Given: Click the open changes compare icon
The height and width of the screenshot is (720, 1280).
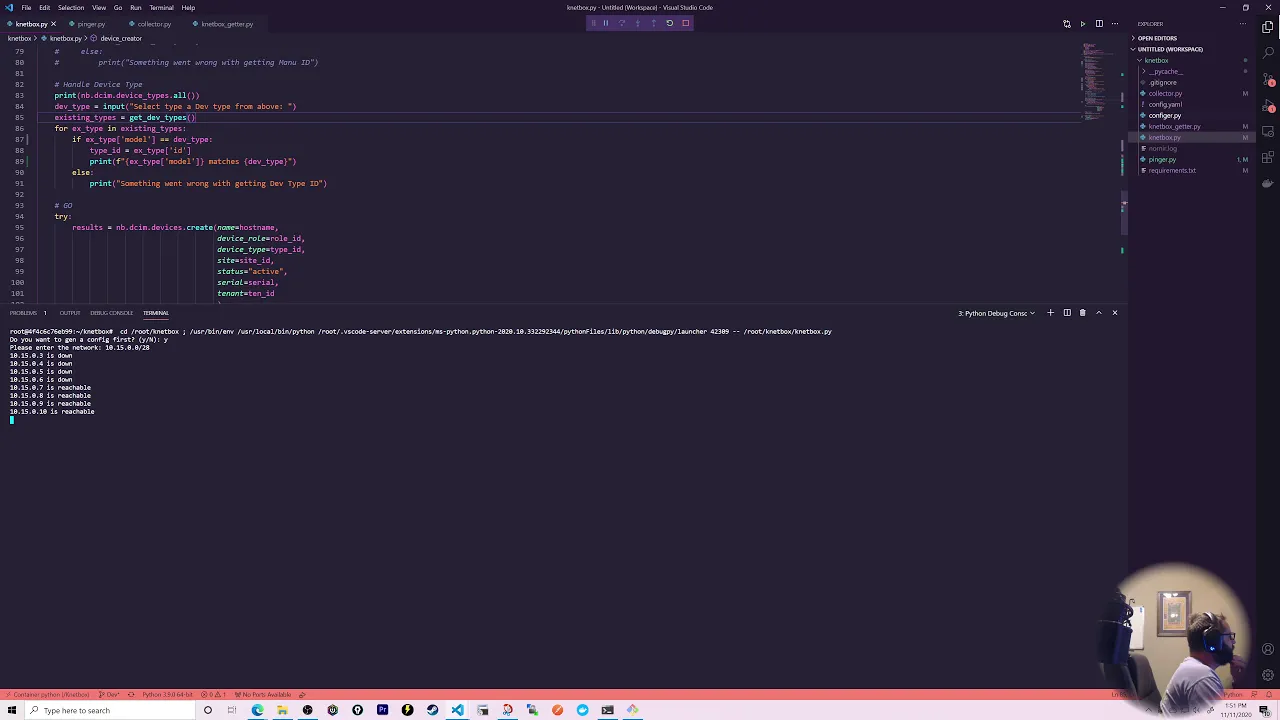Looking at the screenshot, I should click(x=1066, y=24).
